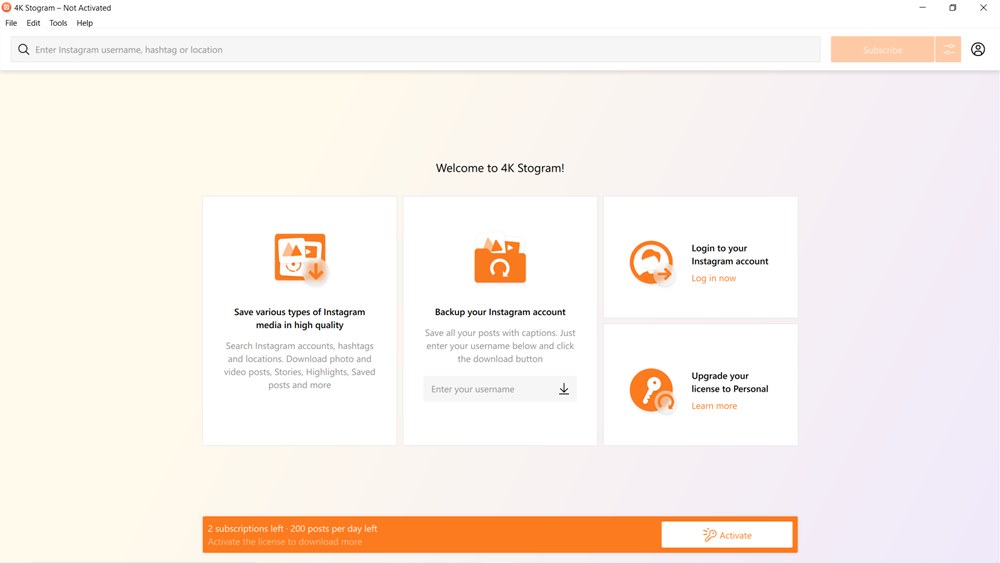This screenshot has width=1000, height=563.
Task: Click the Activate the license to download more text
Action: (284, 542)
